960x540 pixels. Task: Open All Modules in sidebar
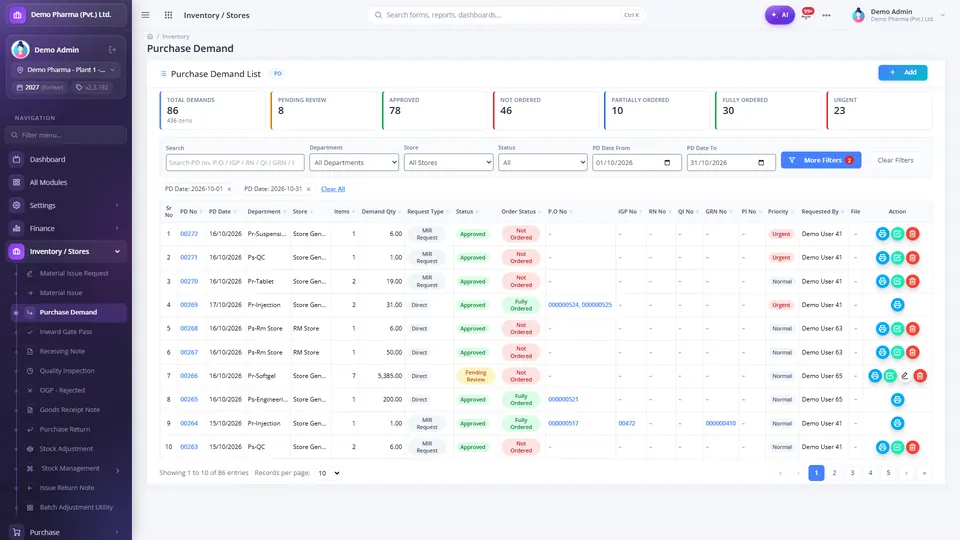66,182
